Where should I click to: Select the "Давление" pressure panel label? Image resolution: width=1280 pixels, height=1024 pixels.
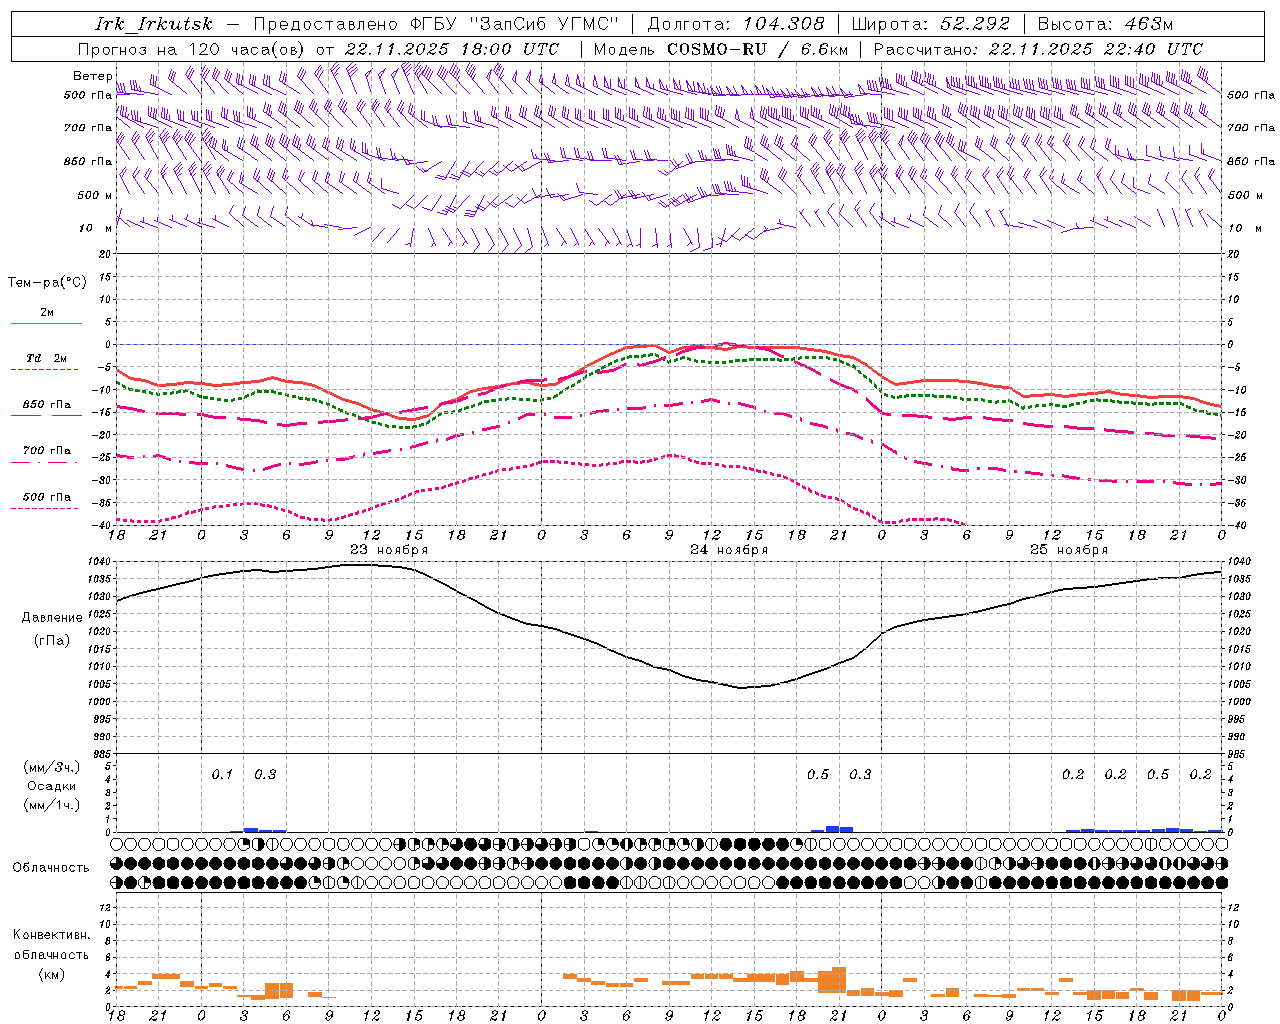coord(52,618)
